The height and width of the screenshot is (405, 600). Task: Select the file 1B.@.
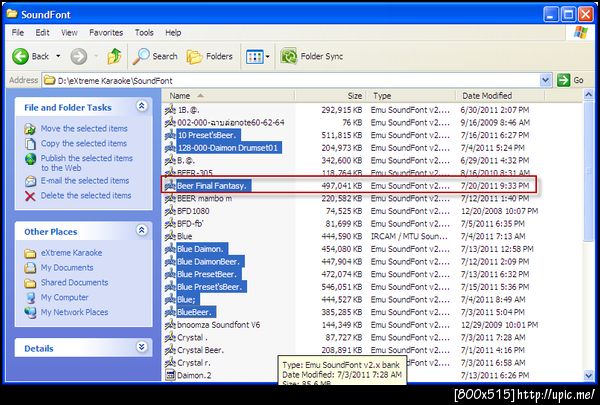(188, 110)
